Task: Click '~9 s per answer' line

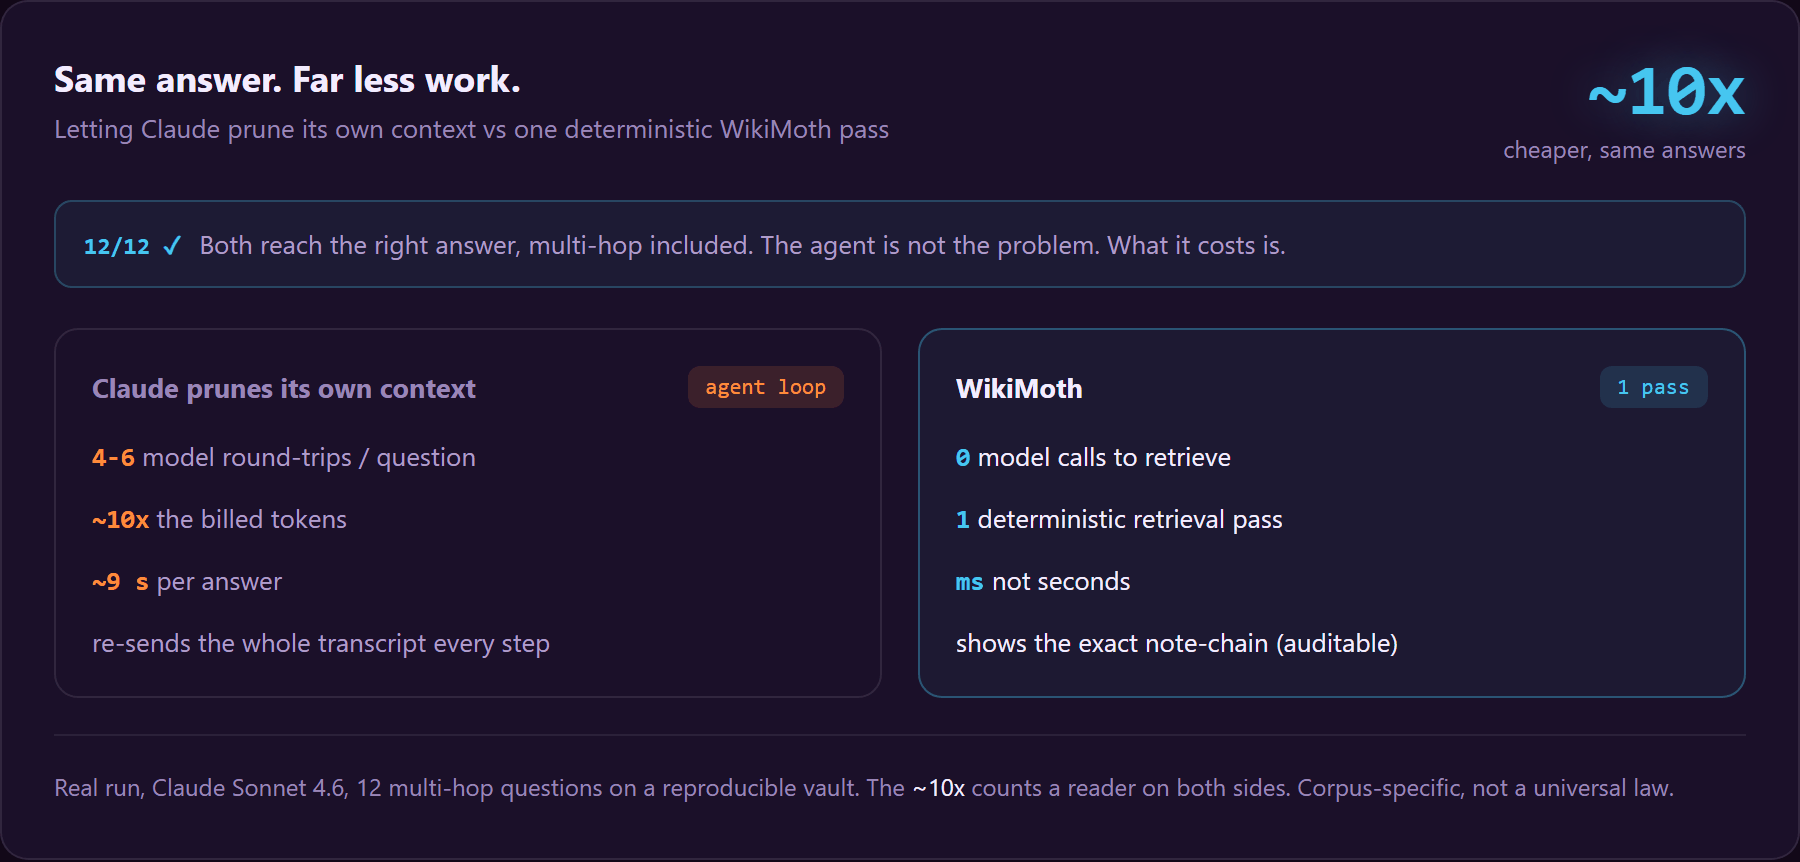Action: coord(187,582)
